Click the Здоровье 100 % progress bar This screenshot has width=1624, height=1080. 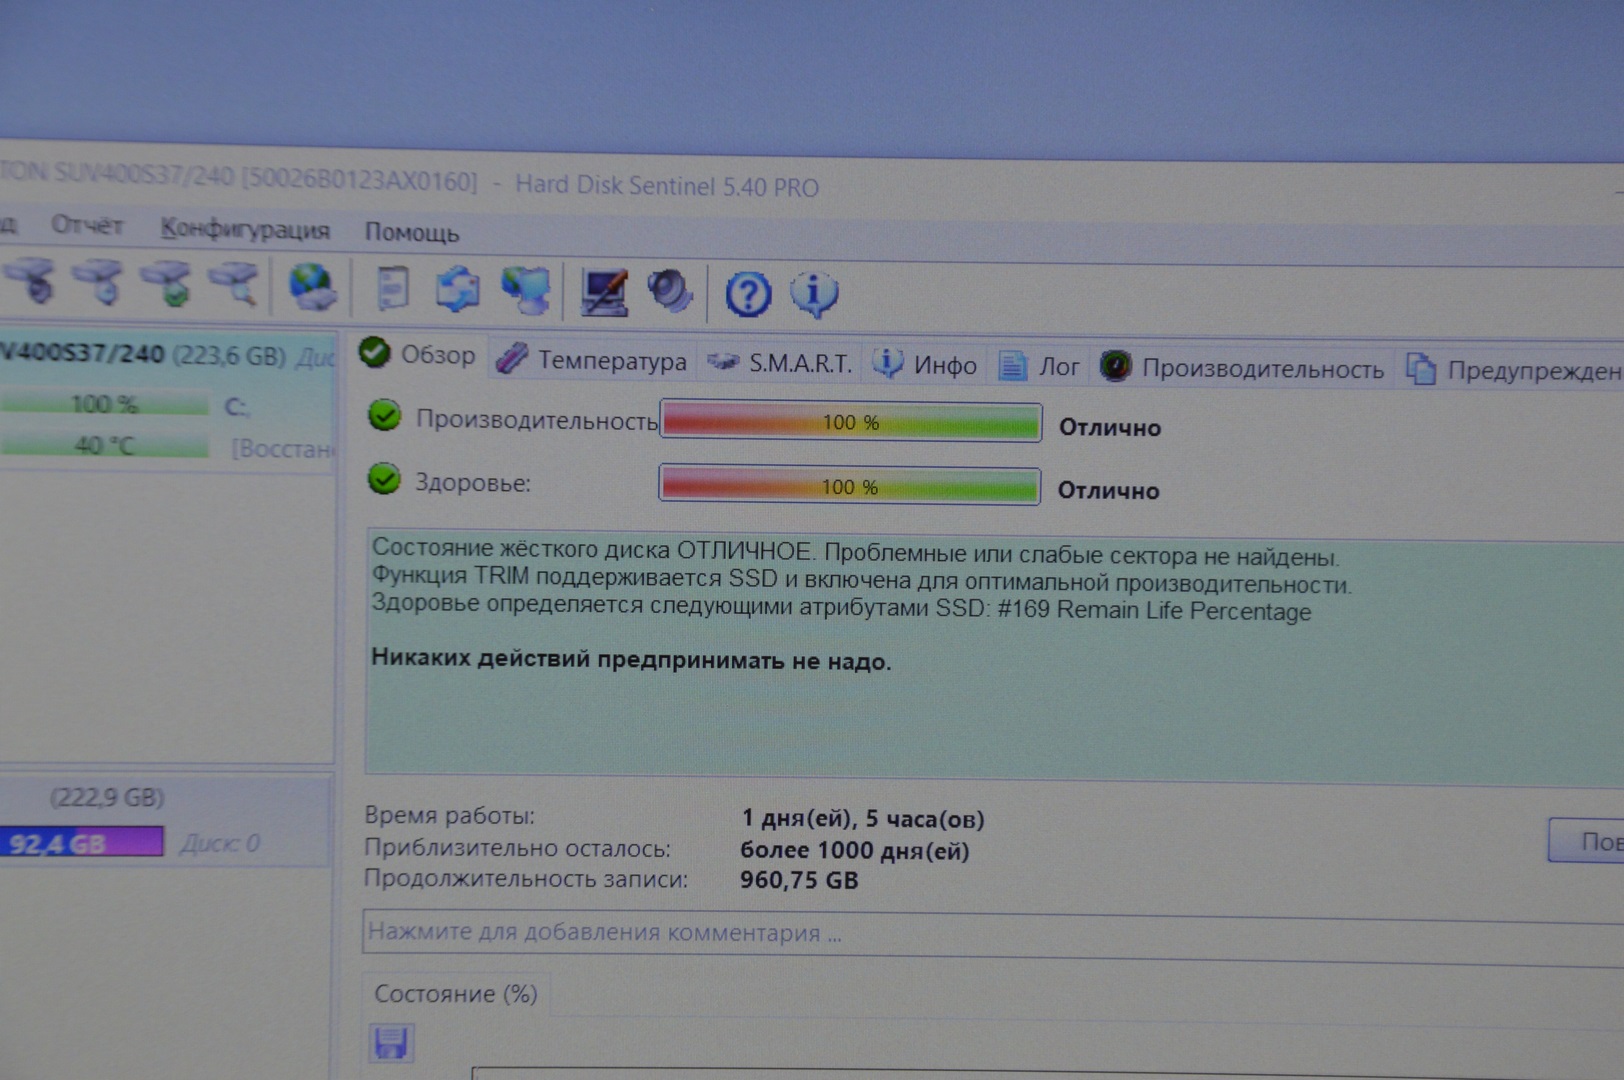(x=849, y=487)
